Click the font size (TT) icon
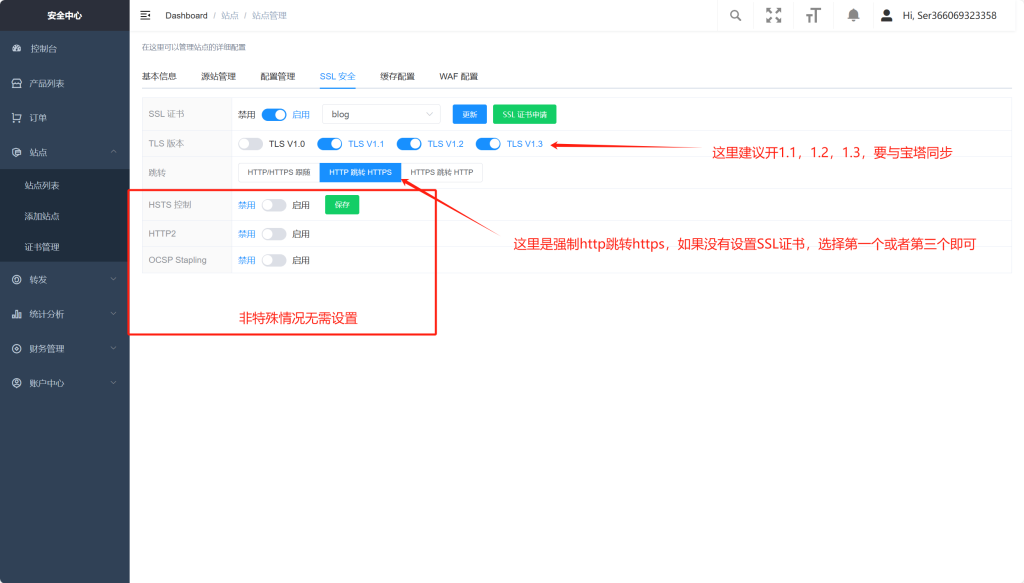 pyautogui.click(x=812, y=15)
